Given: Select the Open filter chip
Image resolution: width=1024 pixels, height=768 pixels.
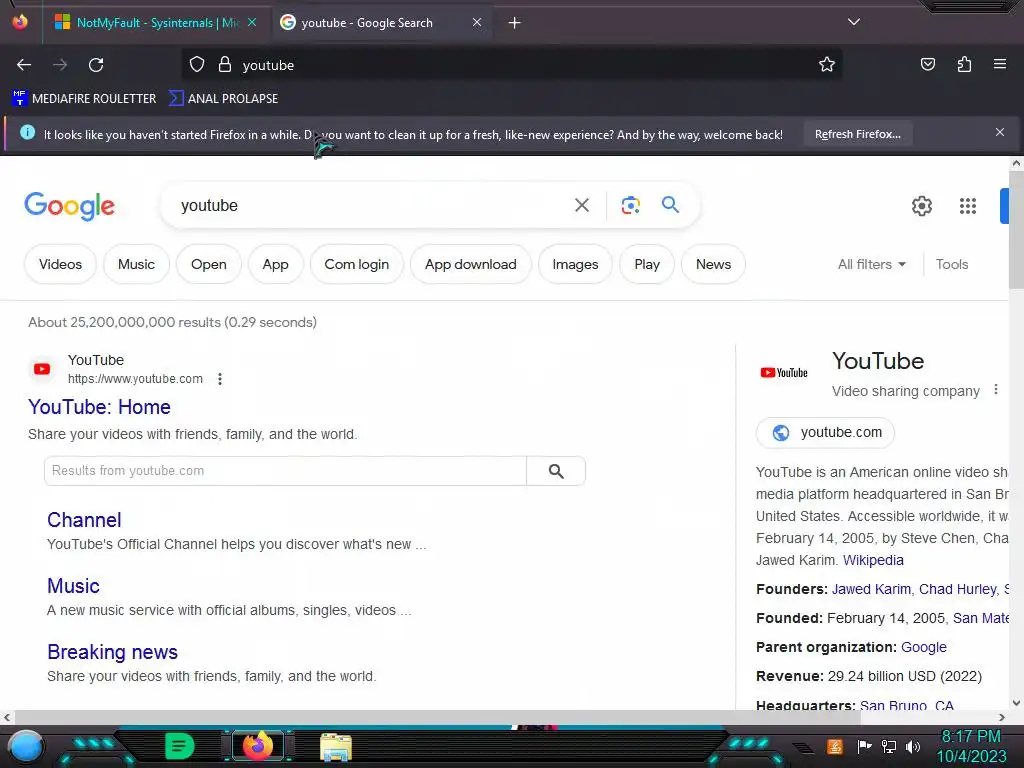Looking at the screenshot, I should [x=209, y=264].
